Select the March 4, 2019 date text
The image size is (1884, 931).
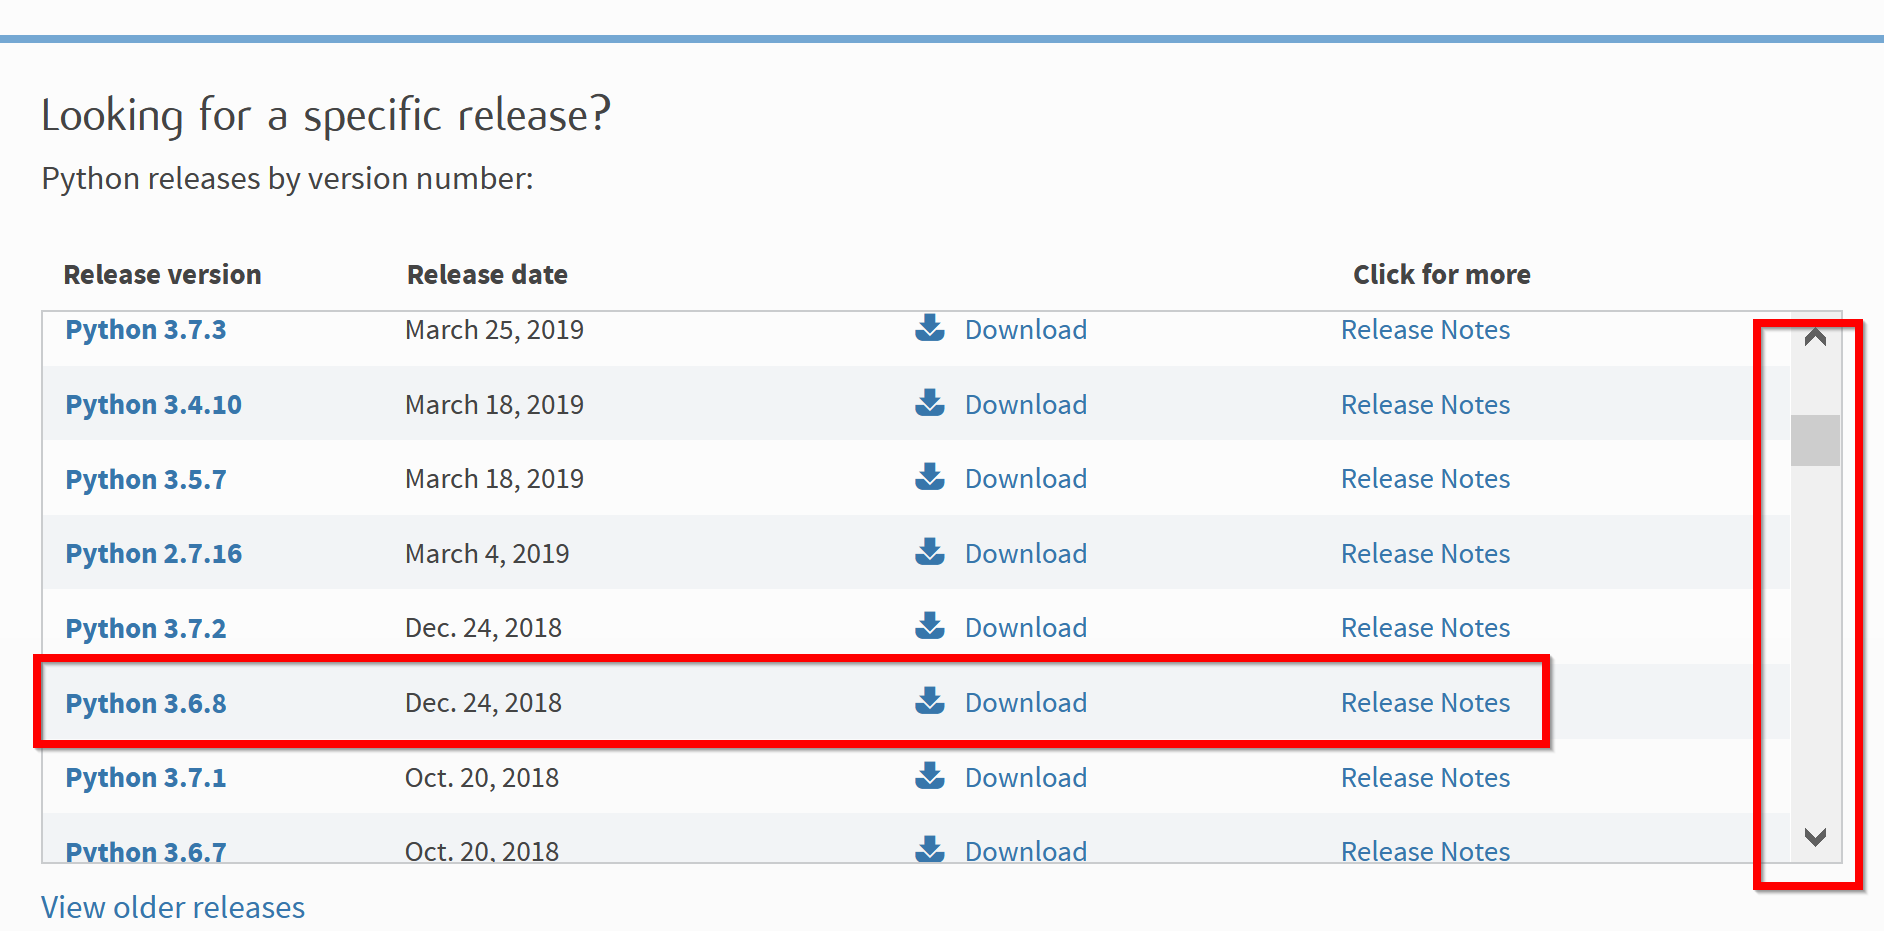tap(487, 554)
